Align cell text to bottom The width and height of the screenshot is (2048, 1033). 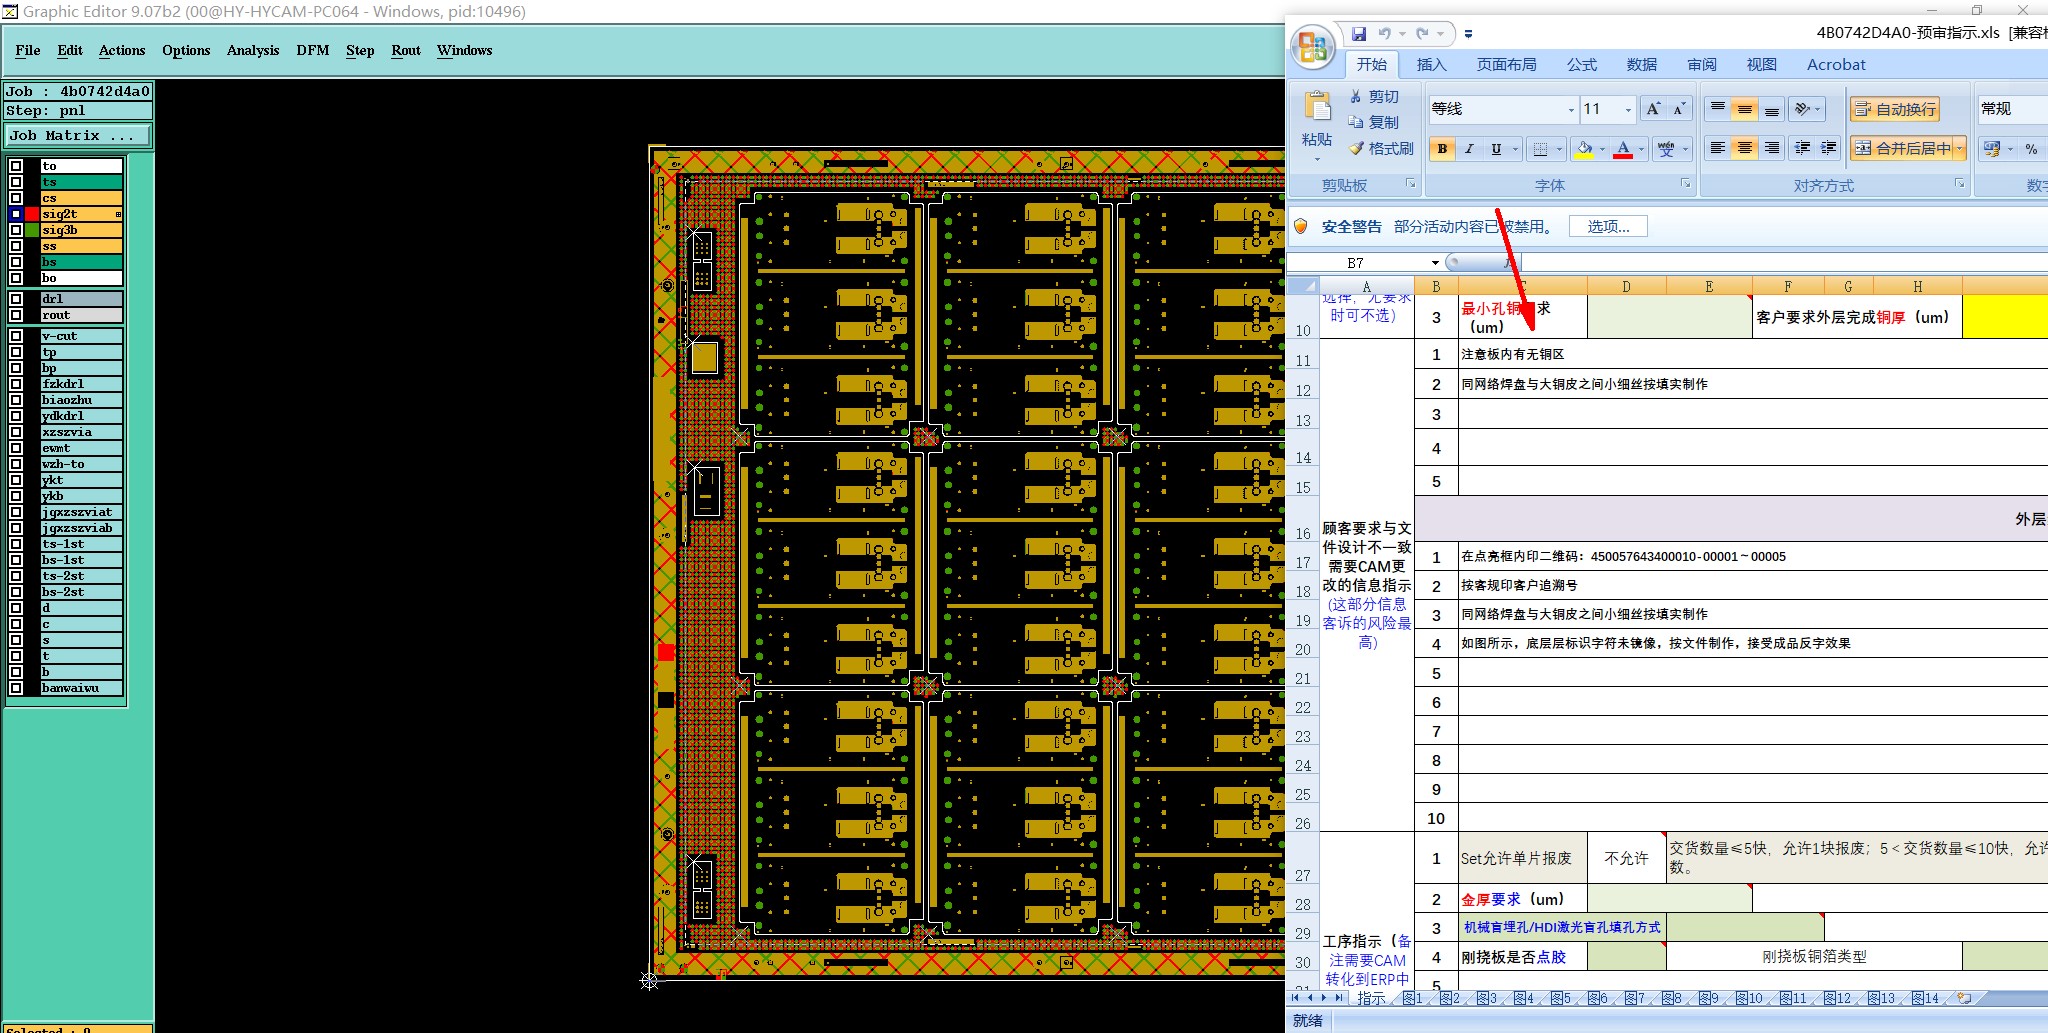1771,109
